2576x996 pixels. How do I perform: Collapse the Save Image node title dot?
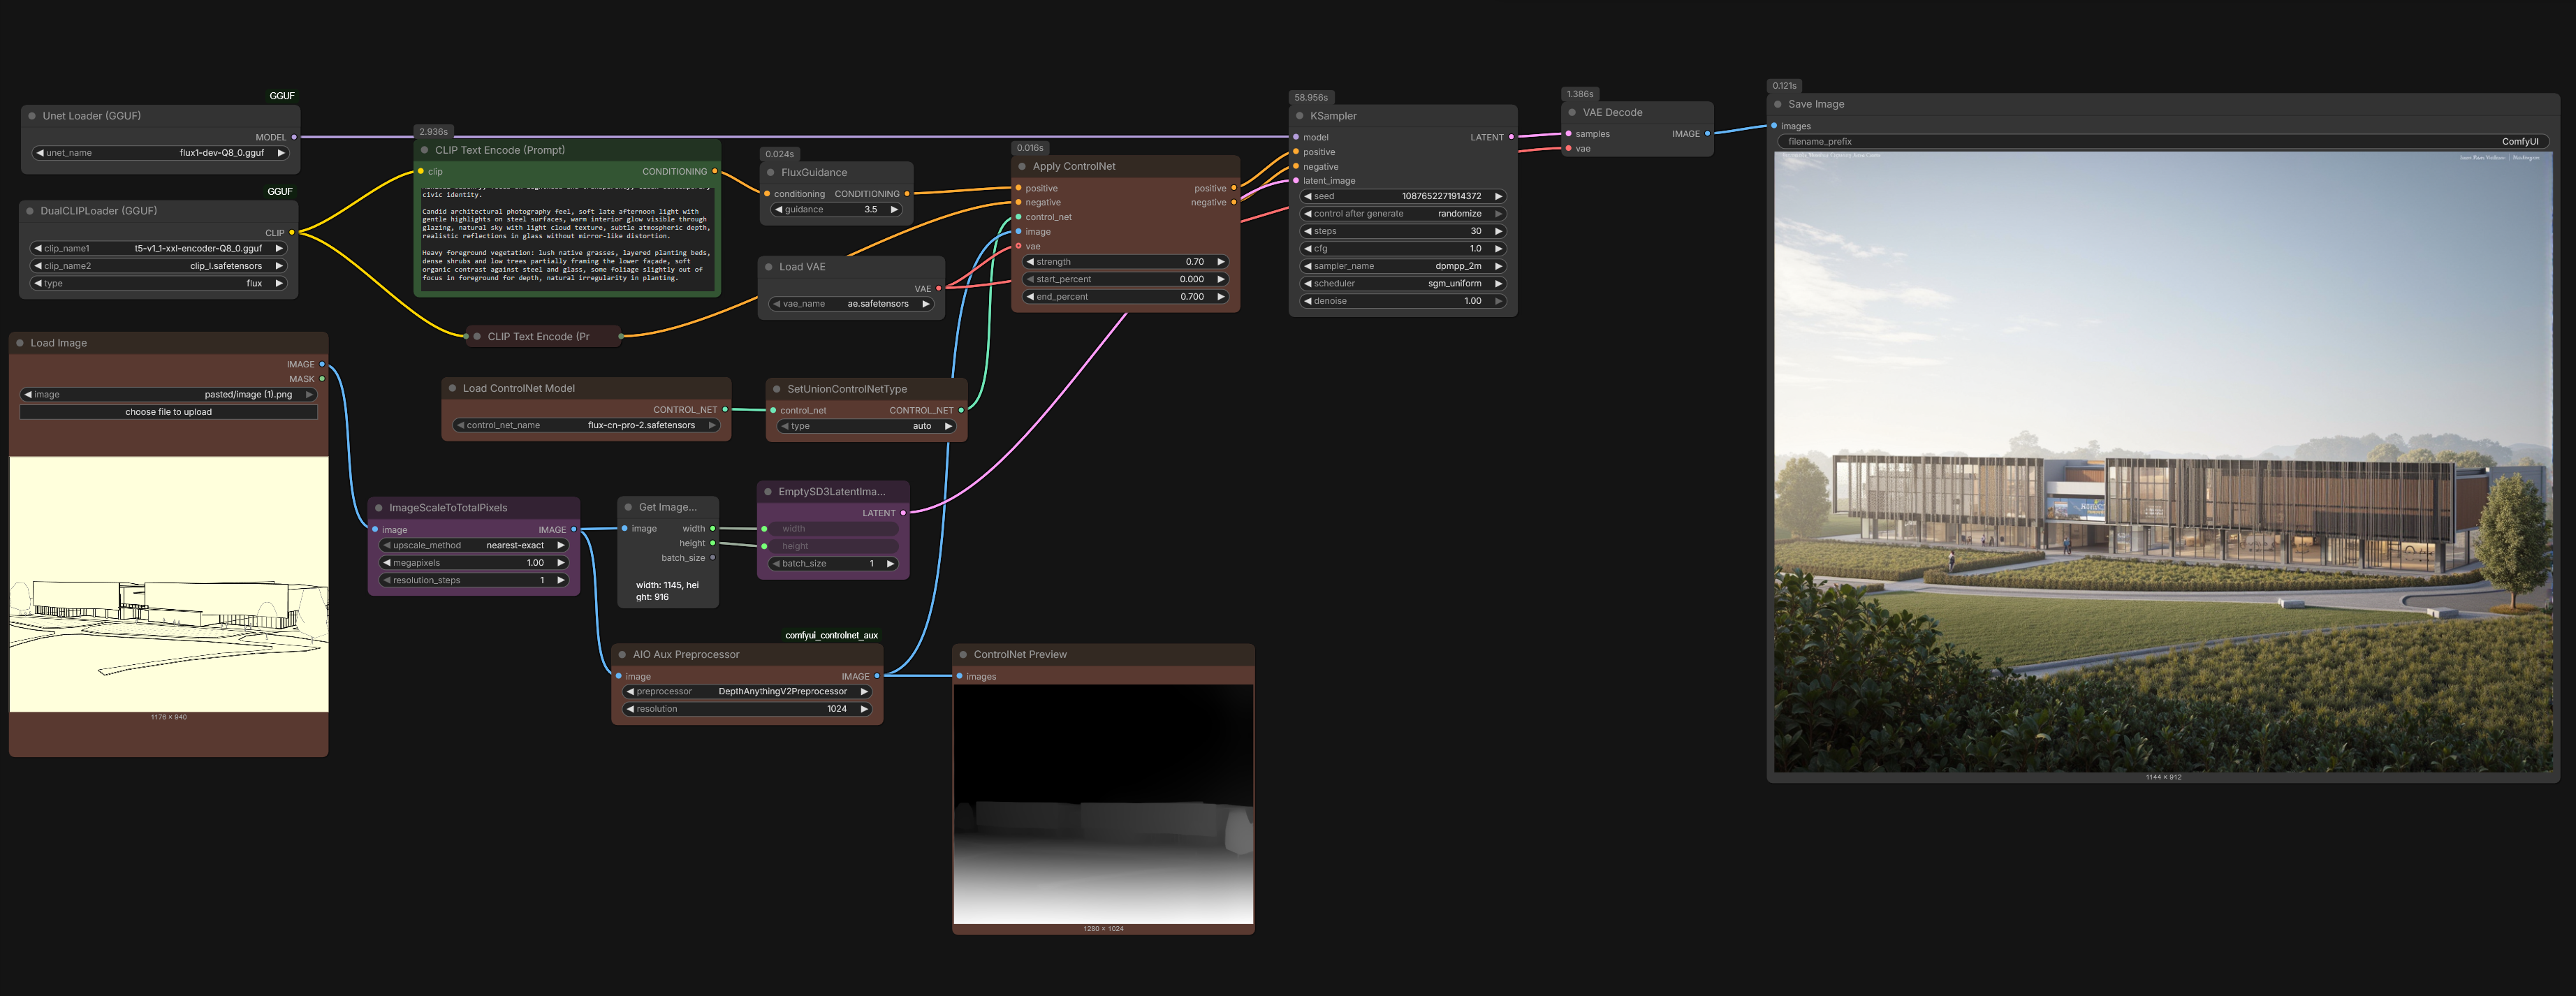tap(1778, 104)
